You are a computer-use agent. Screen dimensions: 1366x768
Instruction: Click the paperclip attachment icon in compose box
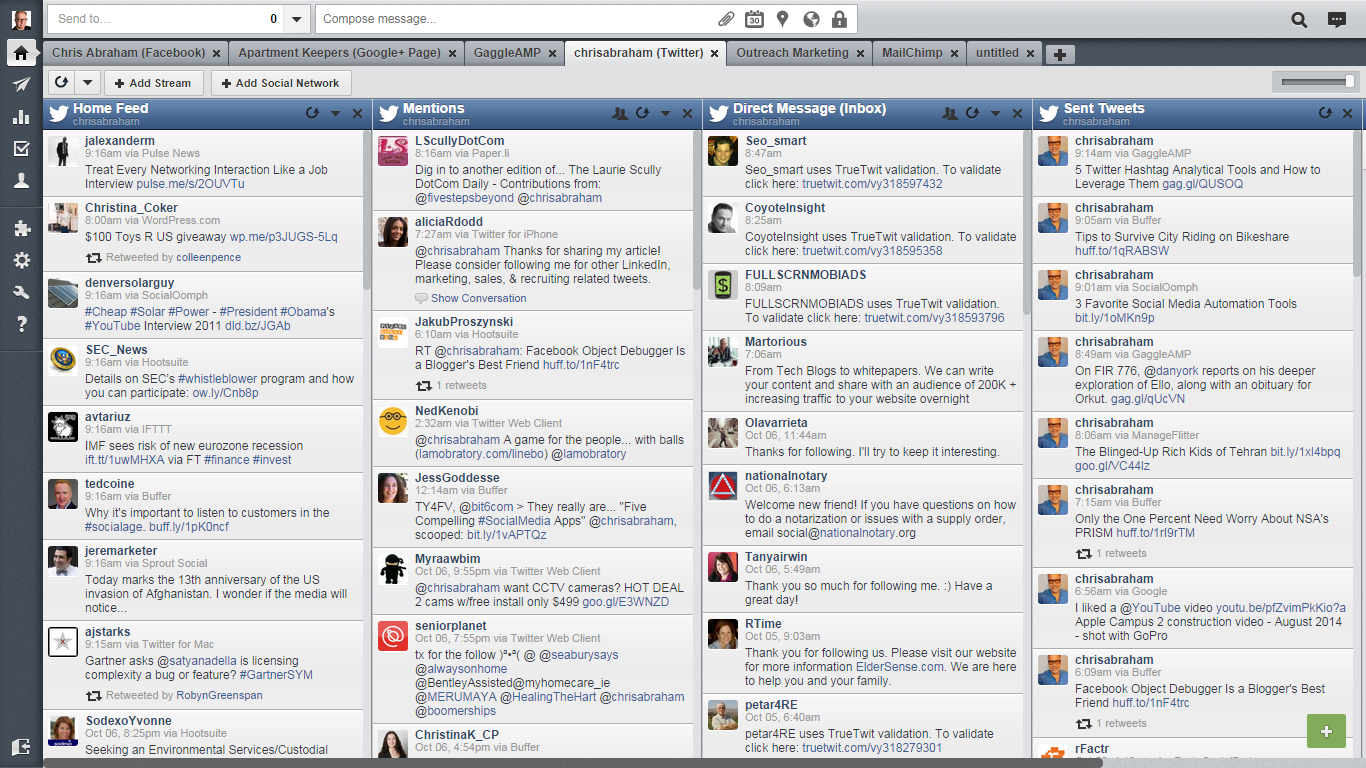[x=726, y=19]
